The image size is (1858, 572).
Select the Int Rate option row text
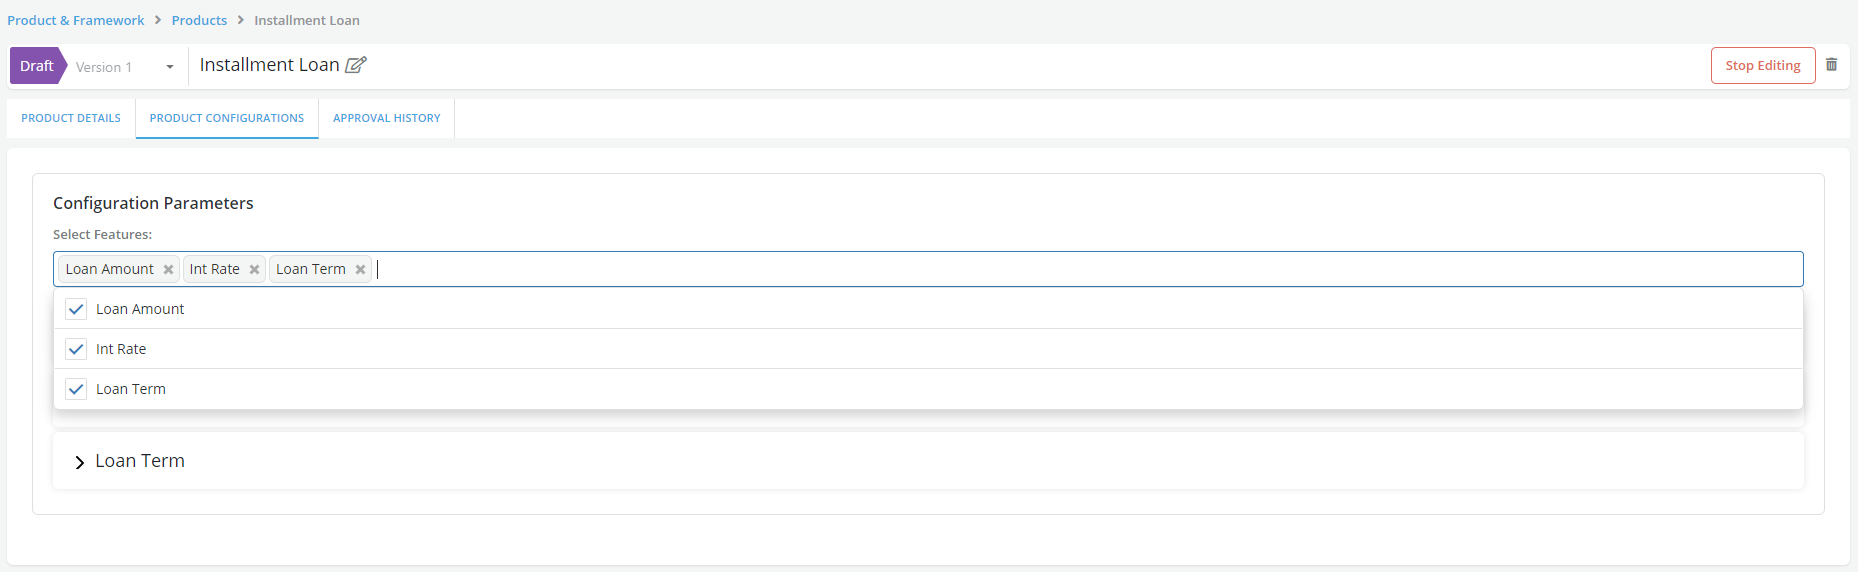coord(121,349)
